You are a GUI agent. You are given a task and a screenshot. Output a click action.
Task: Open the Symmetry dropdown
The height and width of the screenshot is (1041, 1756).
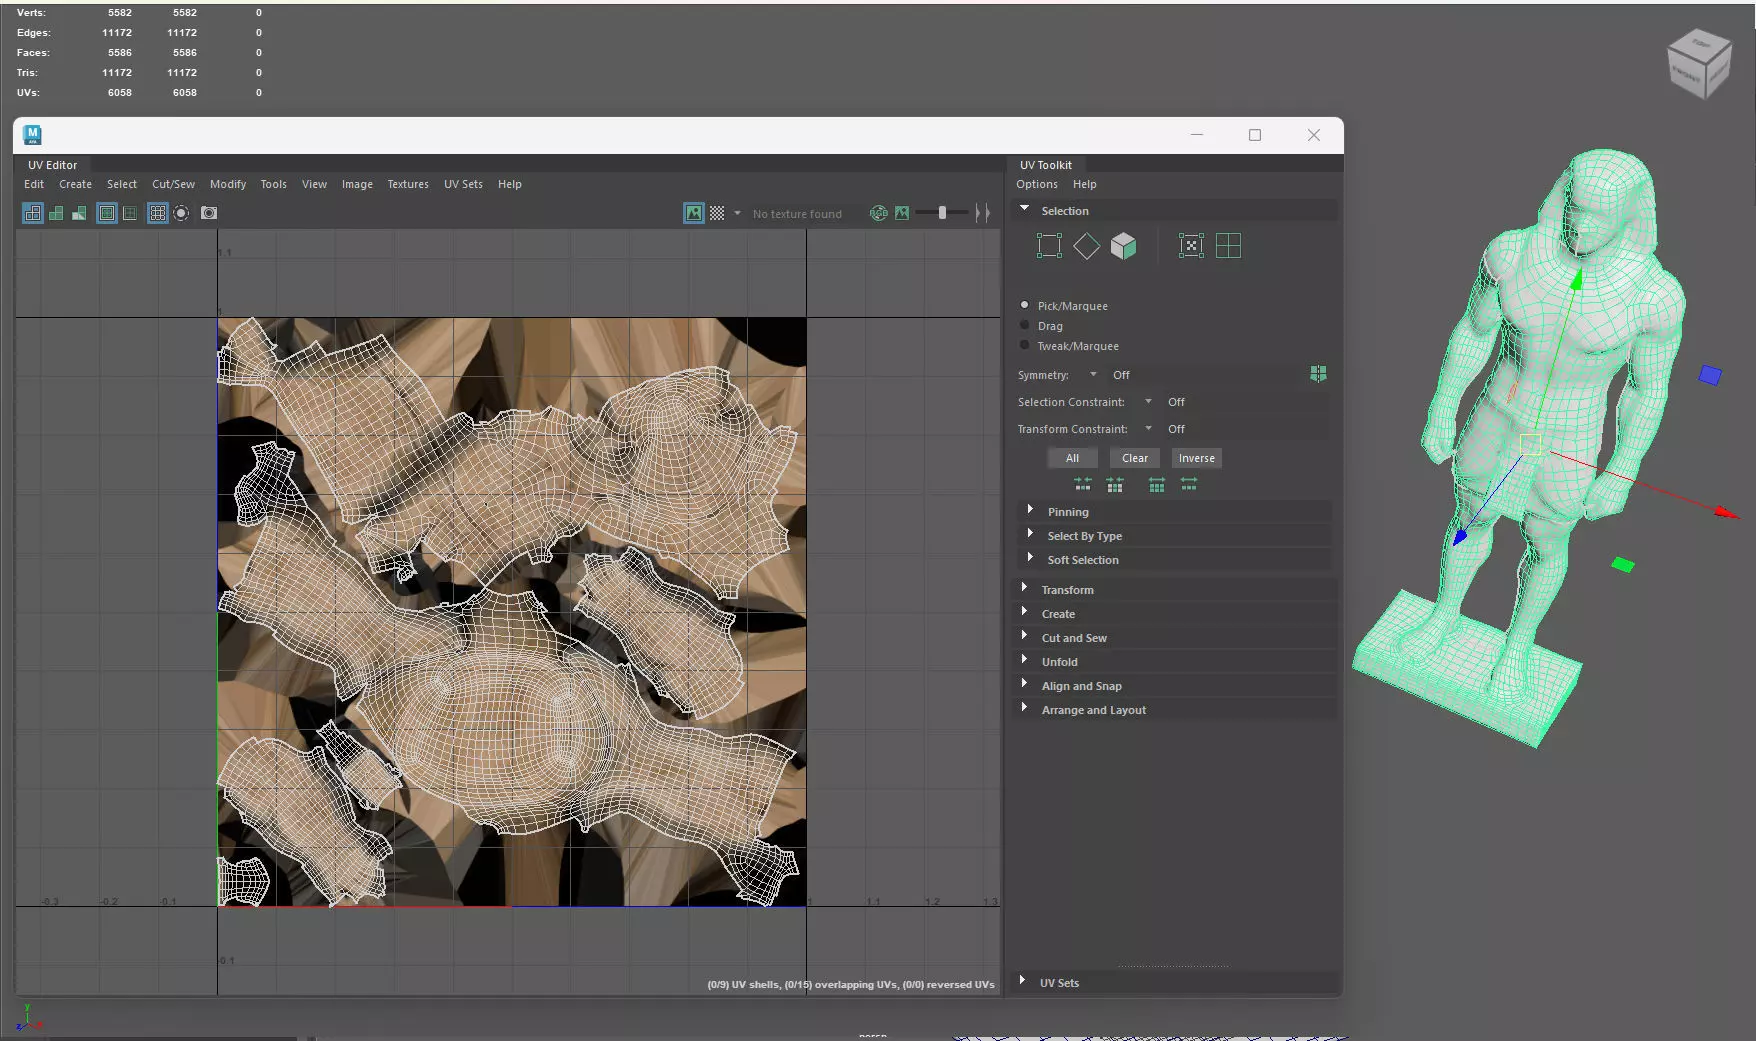tap(1093, 375)
